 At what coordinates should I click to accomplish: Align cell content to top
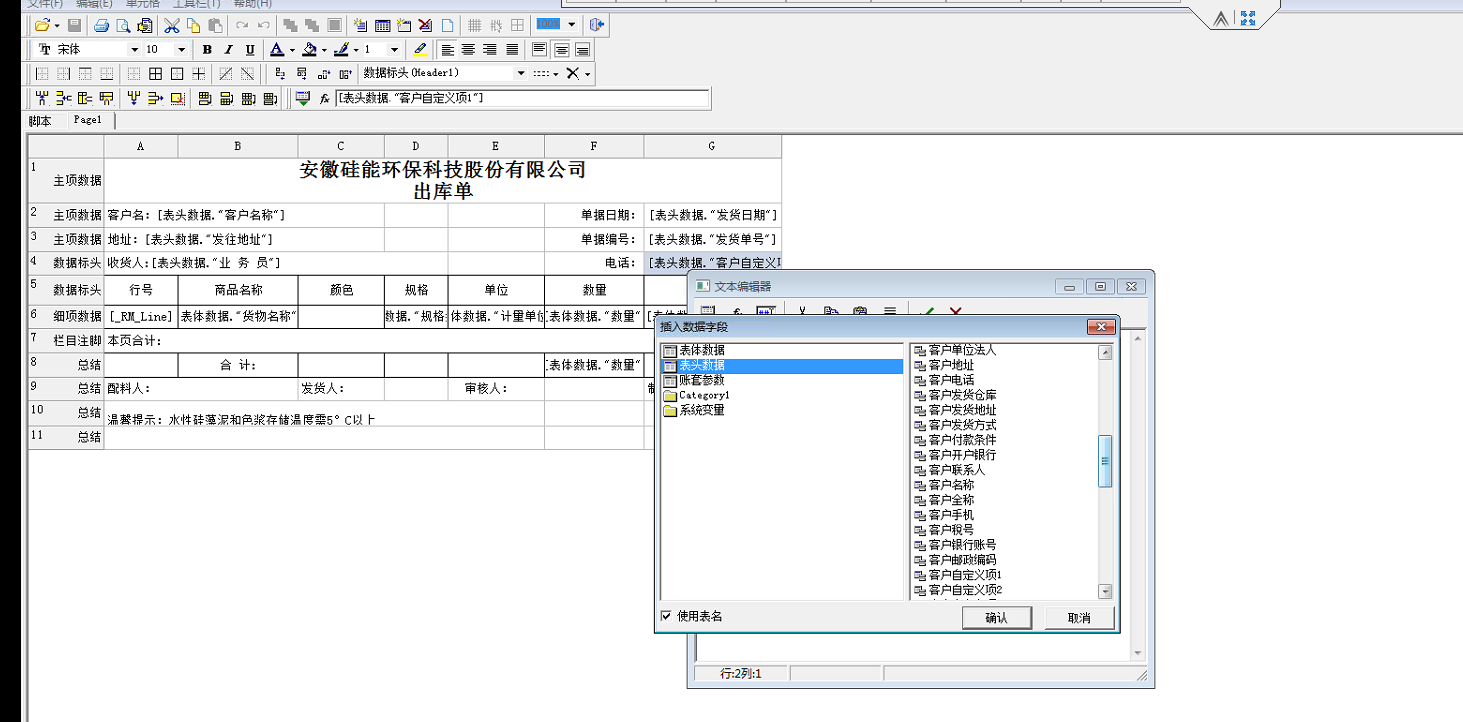[539, 50]
